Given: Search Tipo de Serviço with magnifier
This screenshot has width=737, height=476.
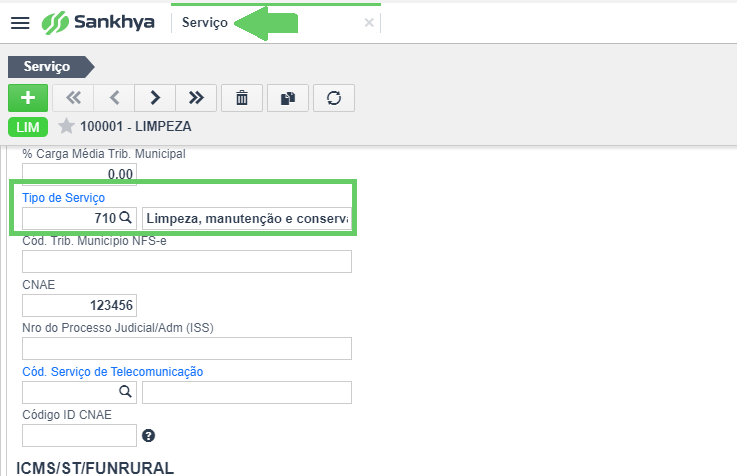Looking at the screenshot, I should pos(125,218).
